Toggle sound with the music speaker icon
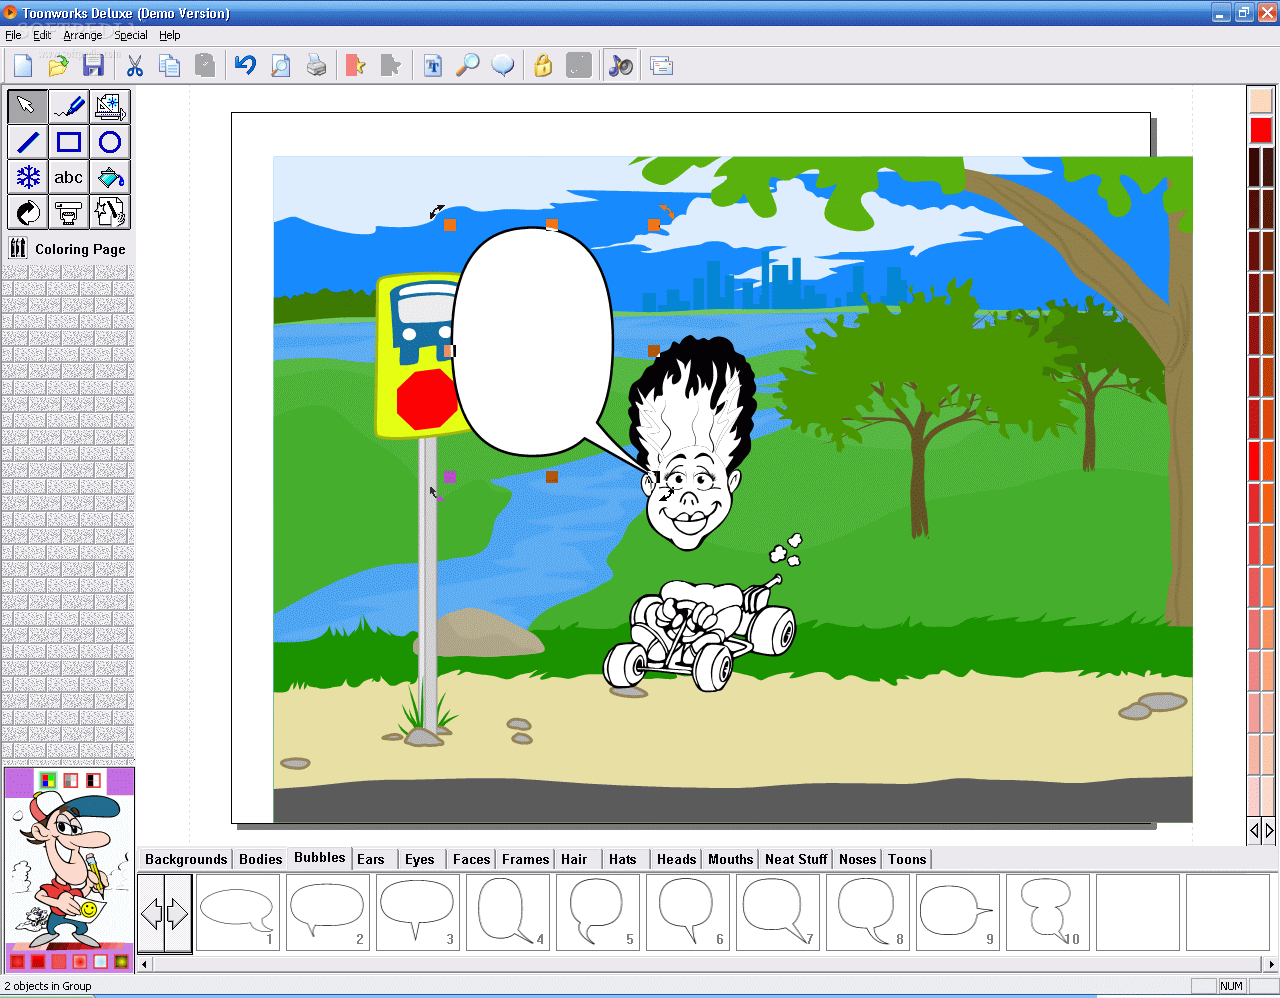1280x998 pixels. (621, 66)
